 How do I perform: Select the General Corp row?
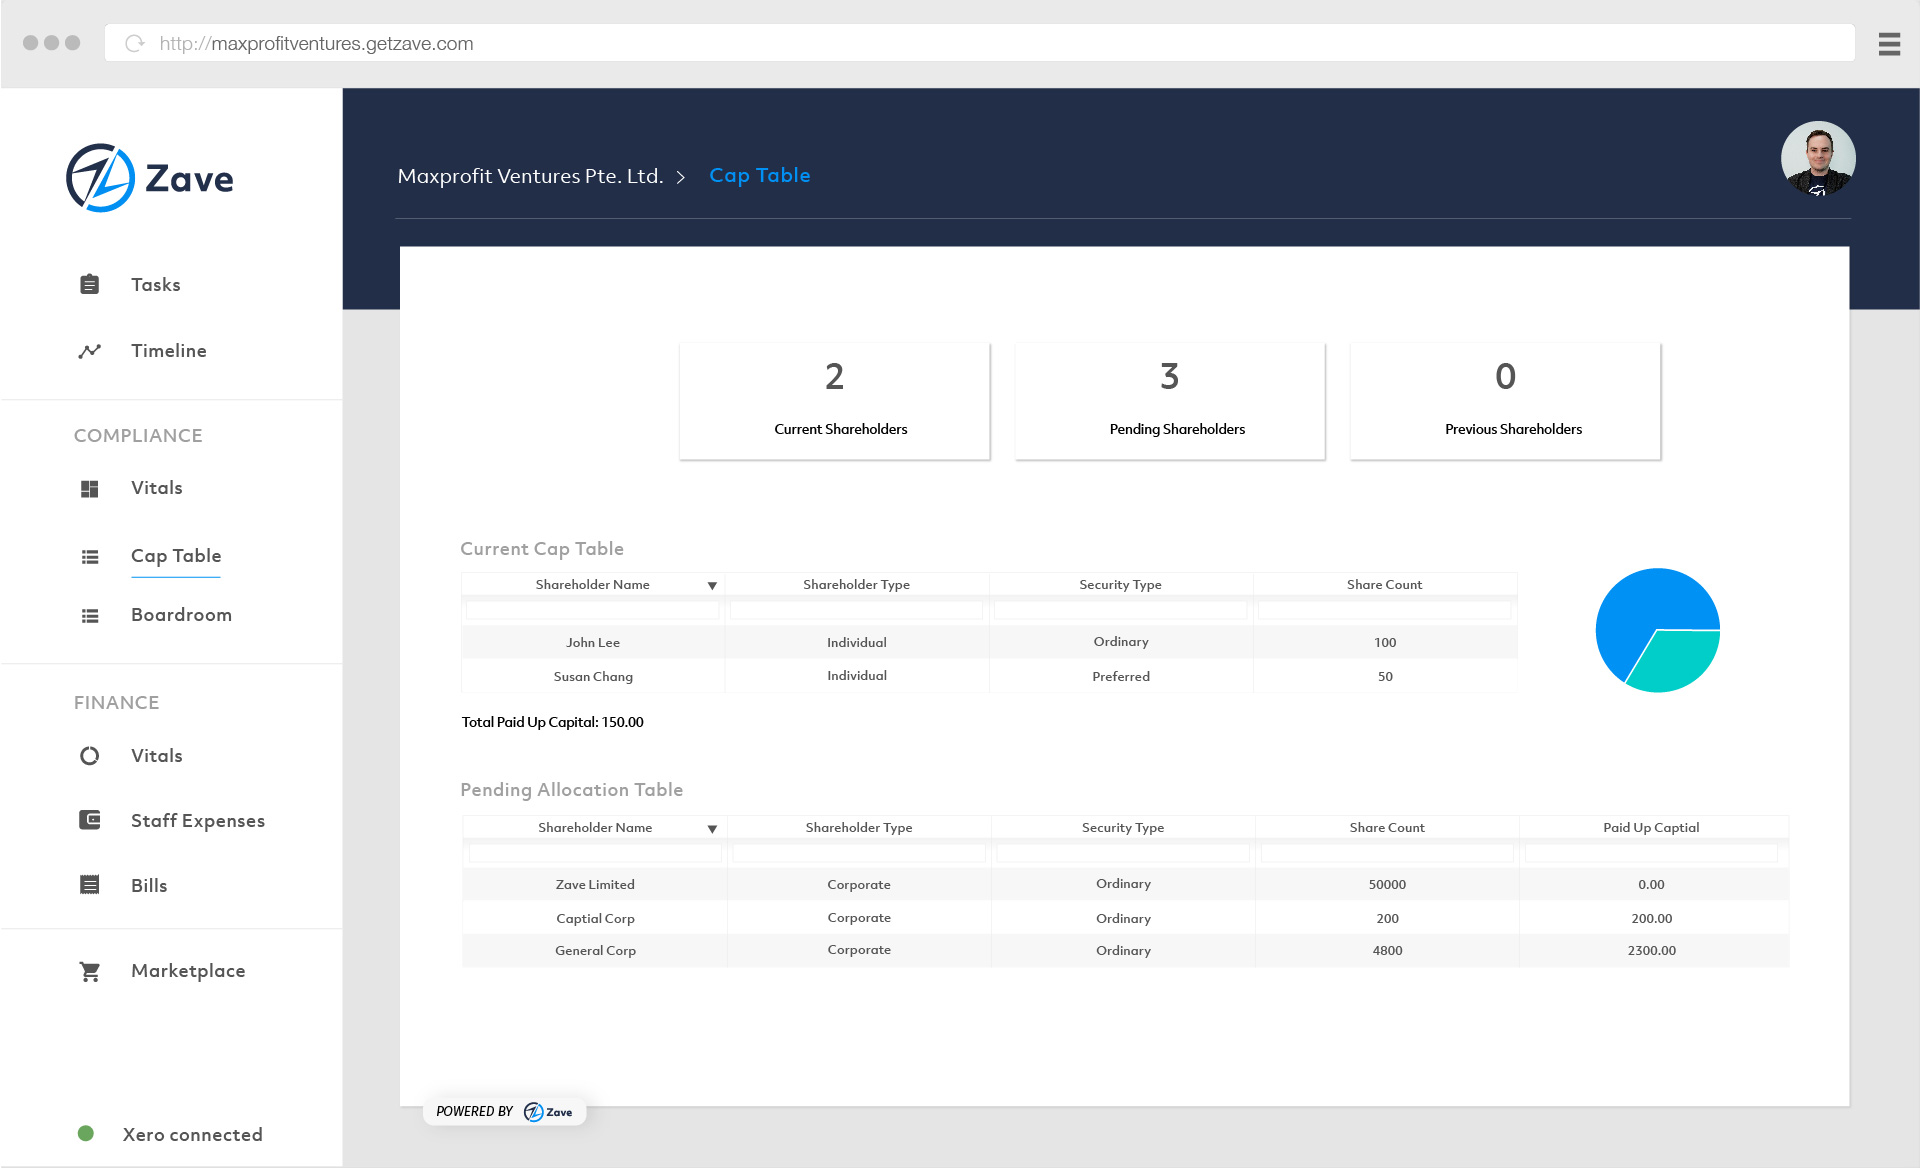point(1125,951)
